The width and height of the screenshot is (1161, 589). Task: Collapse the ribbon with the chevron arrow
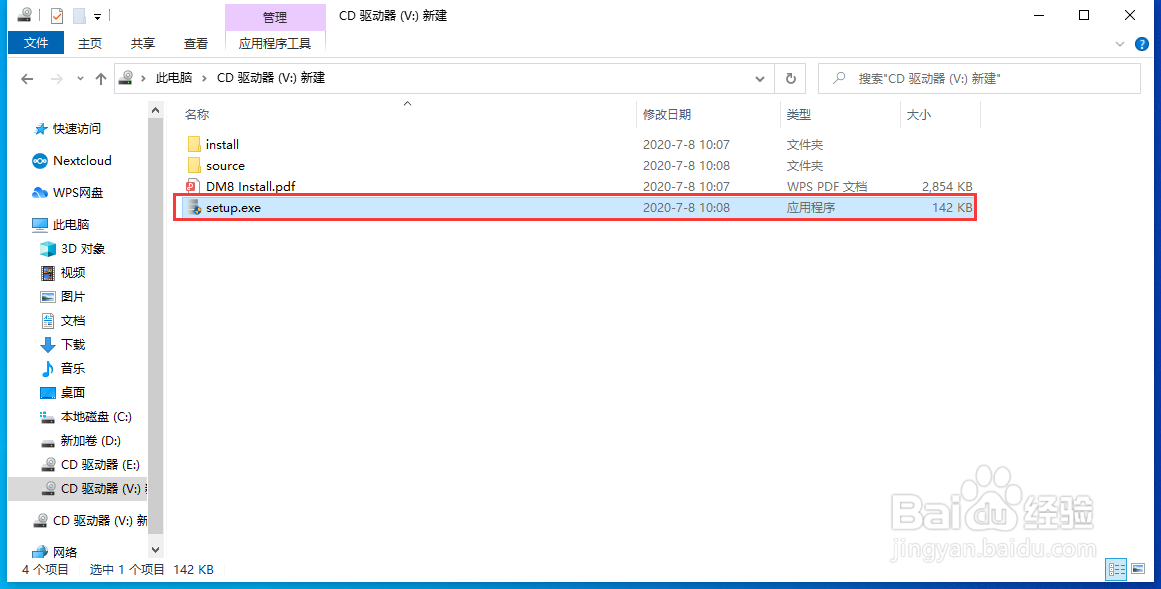(x=1120, y=43)
